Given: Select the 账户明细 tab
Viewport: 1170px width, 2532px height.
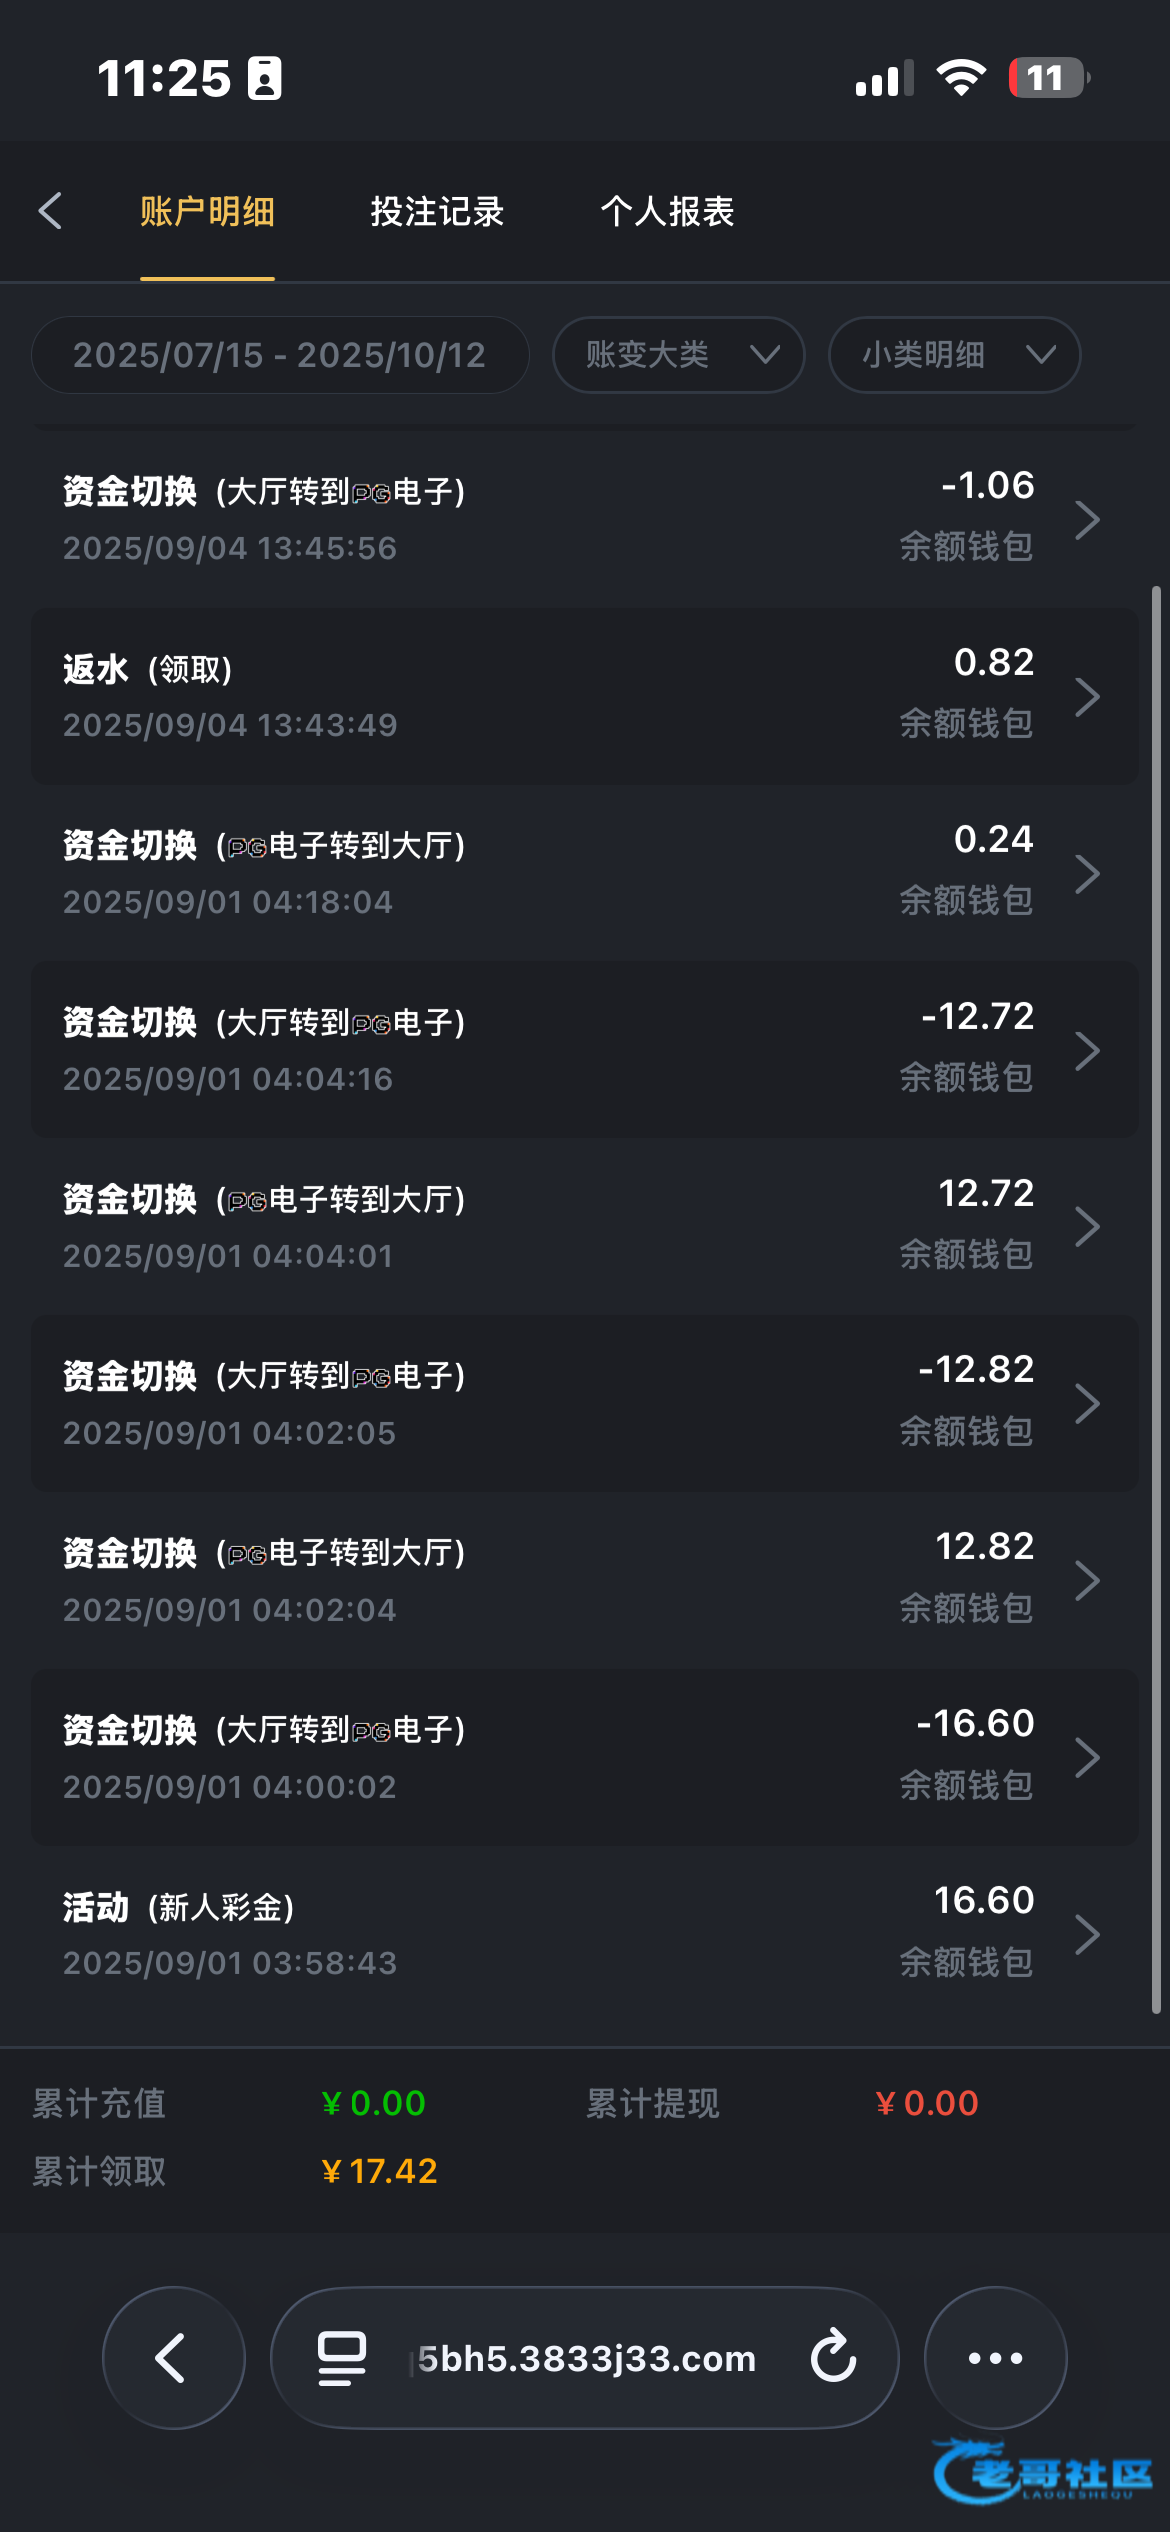Looking at the screenshot, I should click(207, 211).
